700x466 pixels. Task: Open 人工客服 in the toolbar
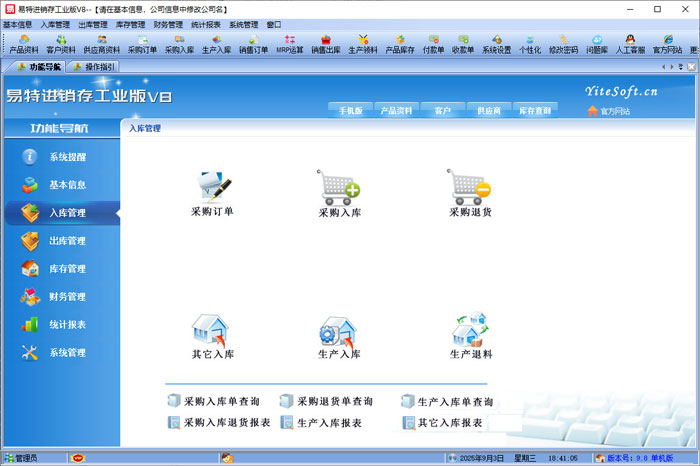click(x=630, y=44)
